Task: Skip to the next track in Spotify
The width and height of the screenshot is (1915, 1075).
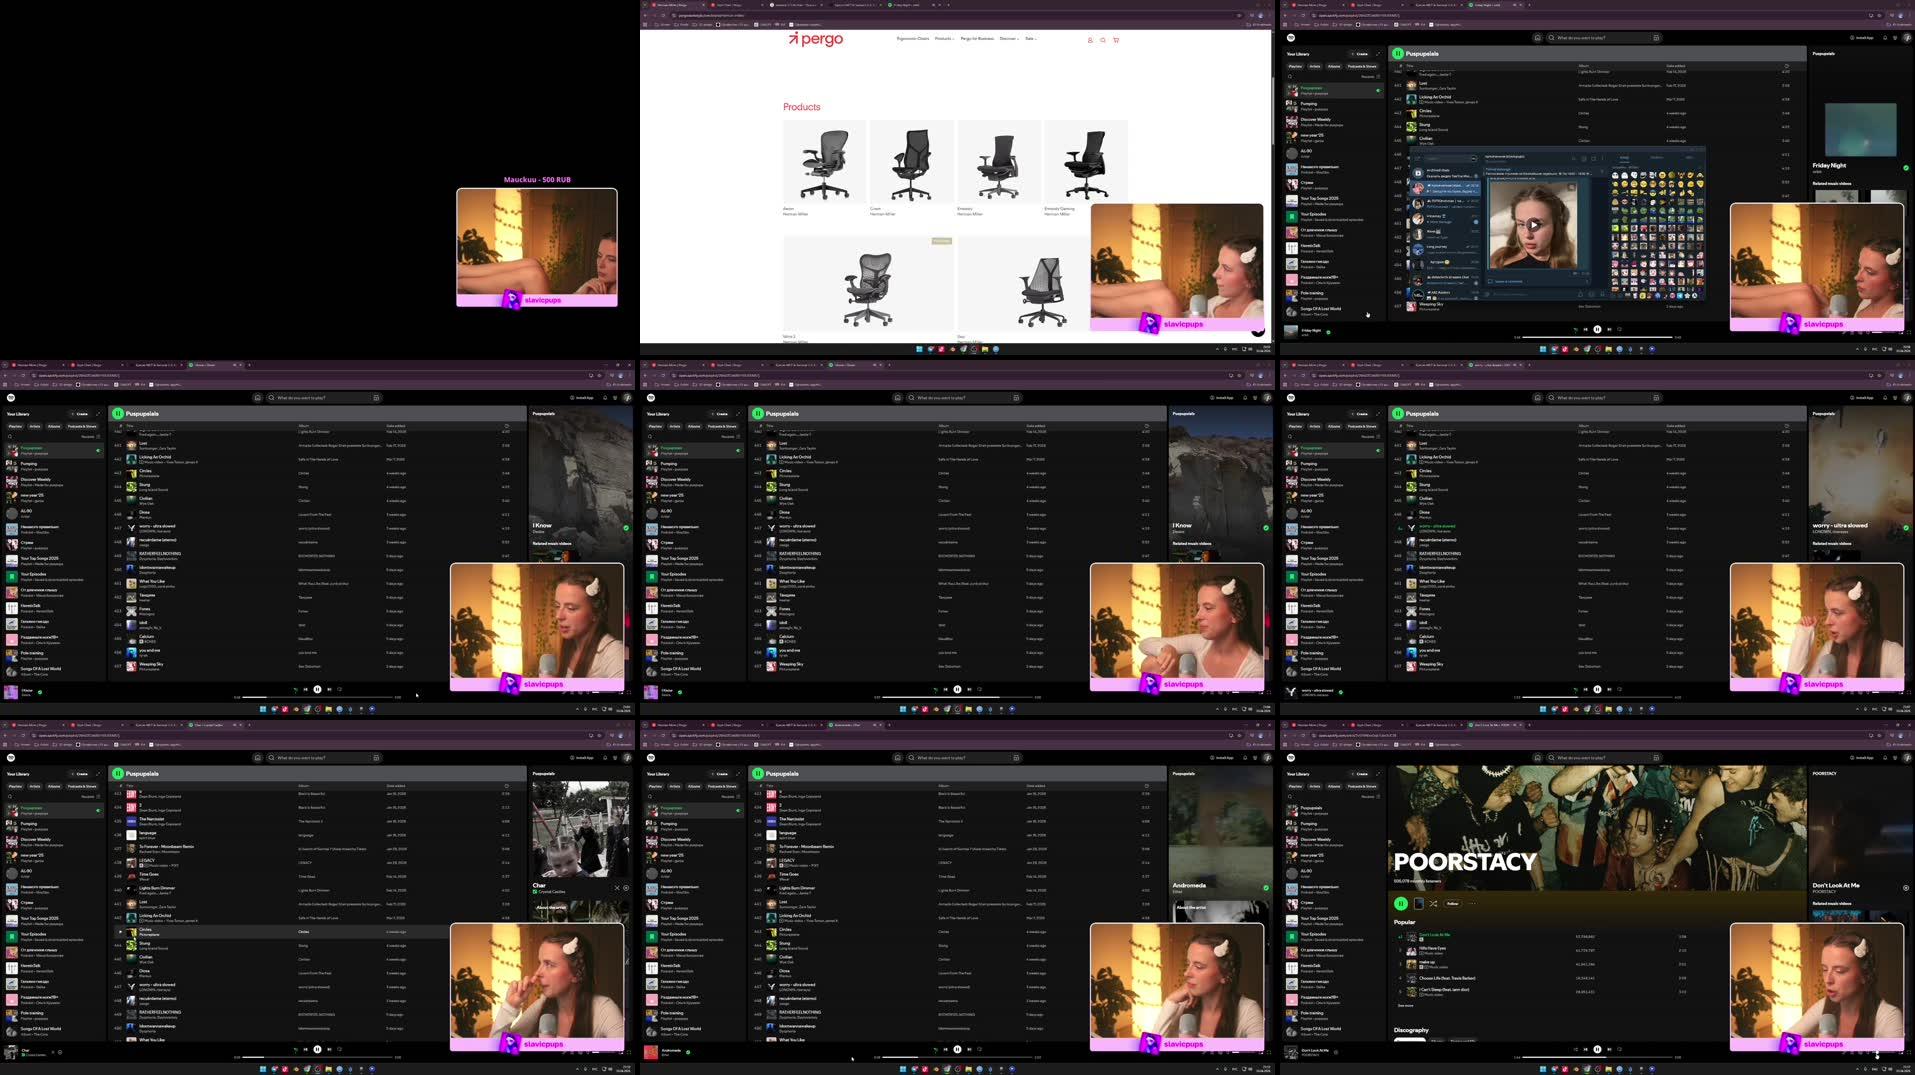Action: pos(1609,329)
